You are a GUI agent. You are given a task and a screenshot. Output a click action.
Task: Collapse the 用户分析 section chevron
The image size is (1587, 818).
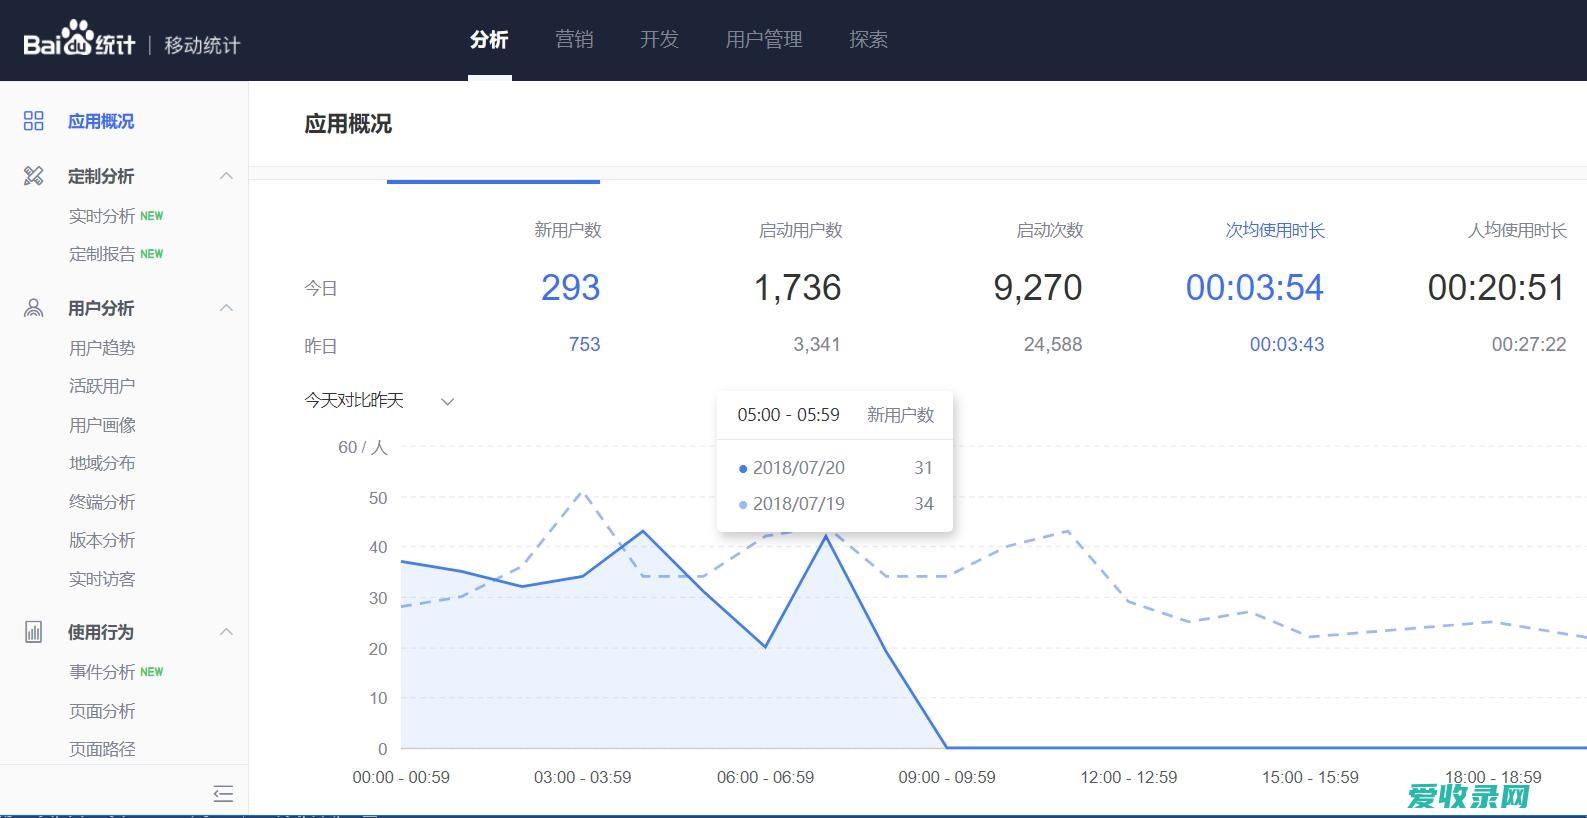226,308
